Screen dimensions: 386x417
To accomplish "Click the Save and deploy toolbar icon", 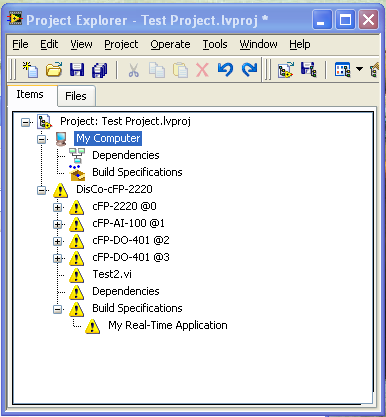I will click(x=309, y=70).
